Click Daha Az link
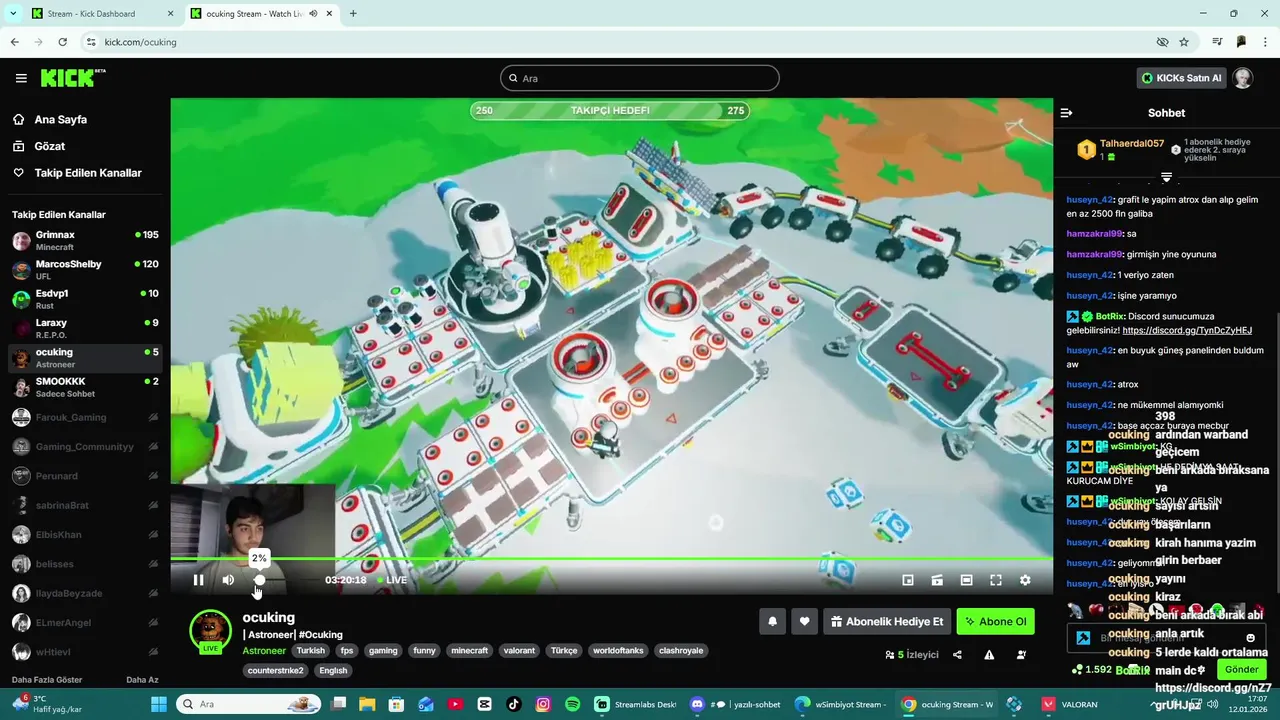 [x=142, y=680]
